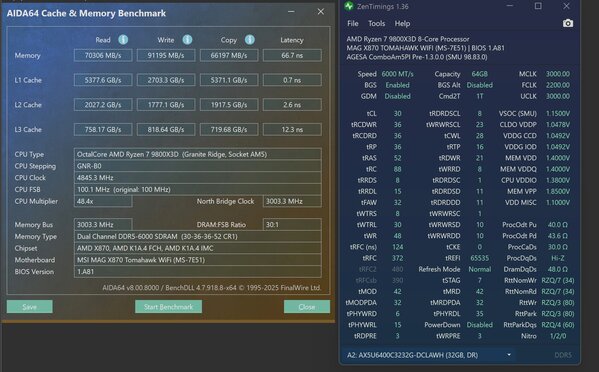Open the File menu in ZenTimings
599x372 pixels.
pyautogui.click(x=353, y=24)
